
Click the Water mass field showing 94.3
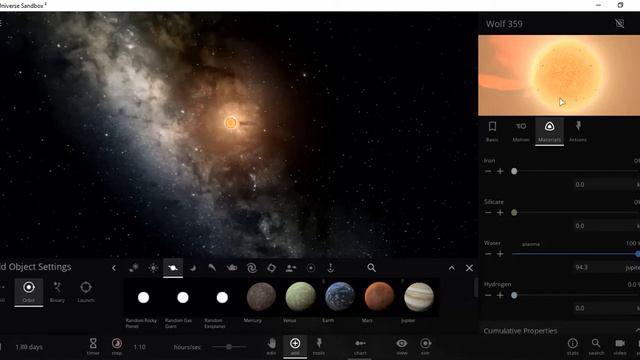[598, 267]
